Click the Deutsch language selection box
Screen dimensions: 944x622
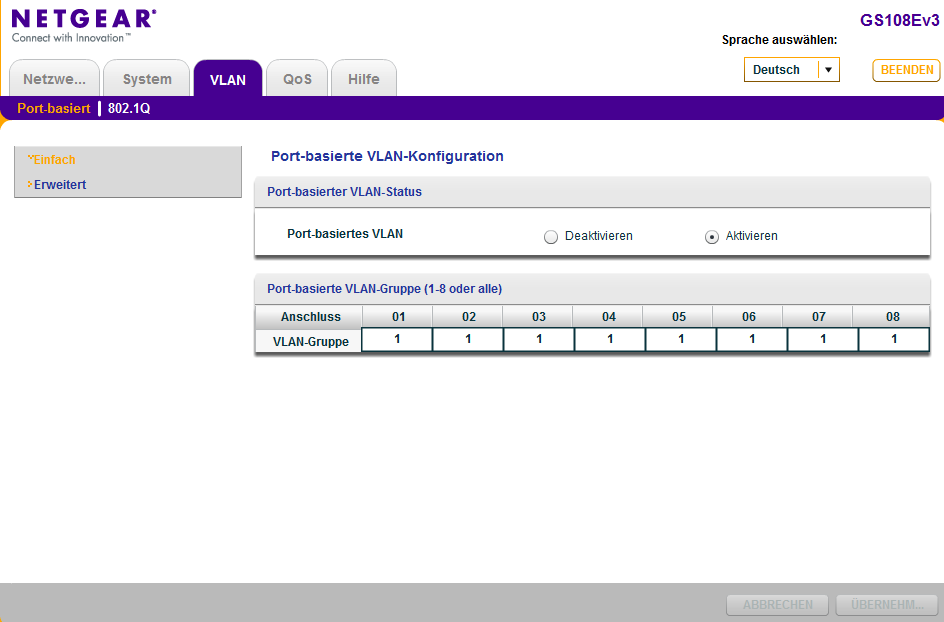point(780,70)
